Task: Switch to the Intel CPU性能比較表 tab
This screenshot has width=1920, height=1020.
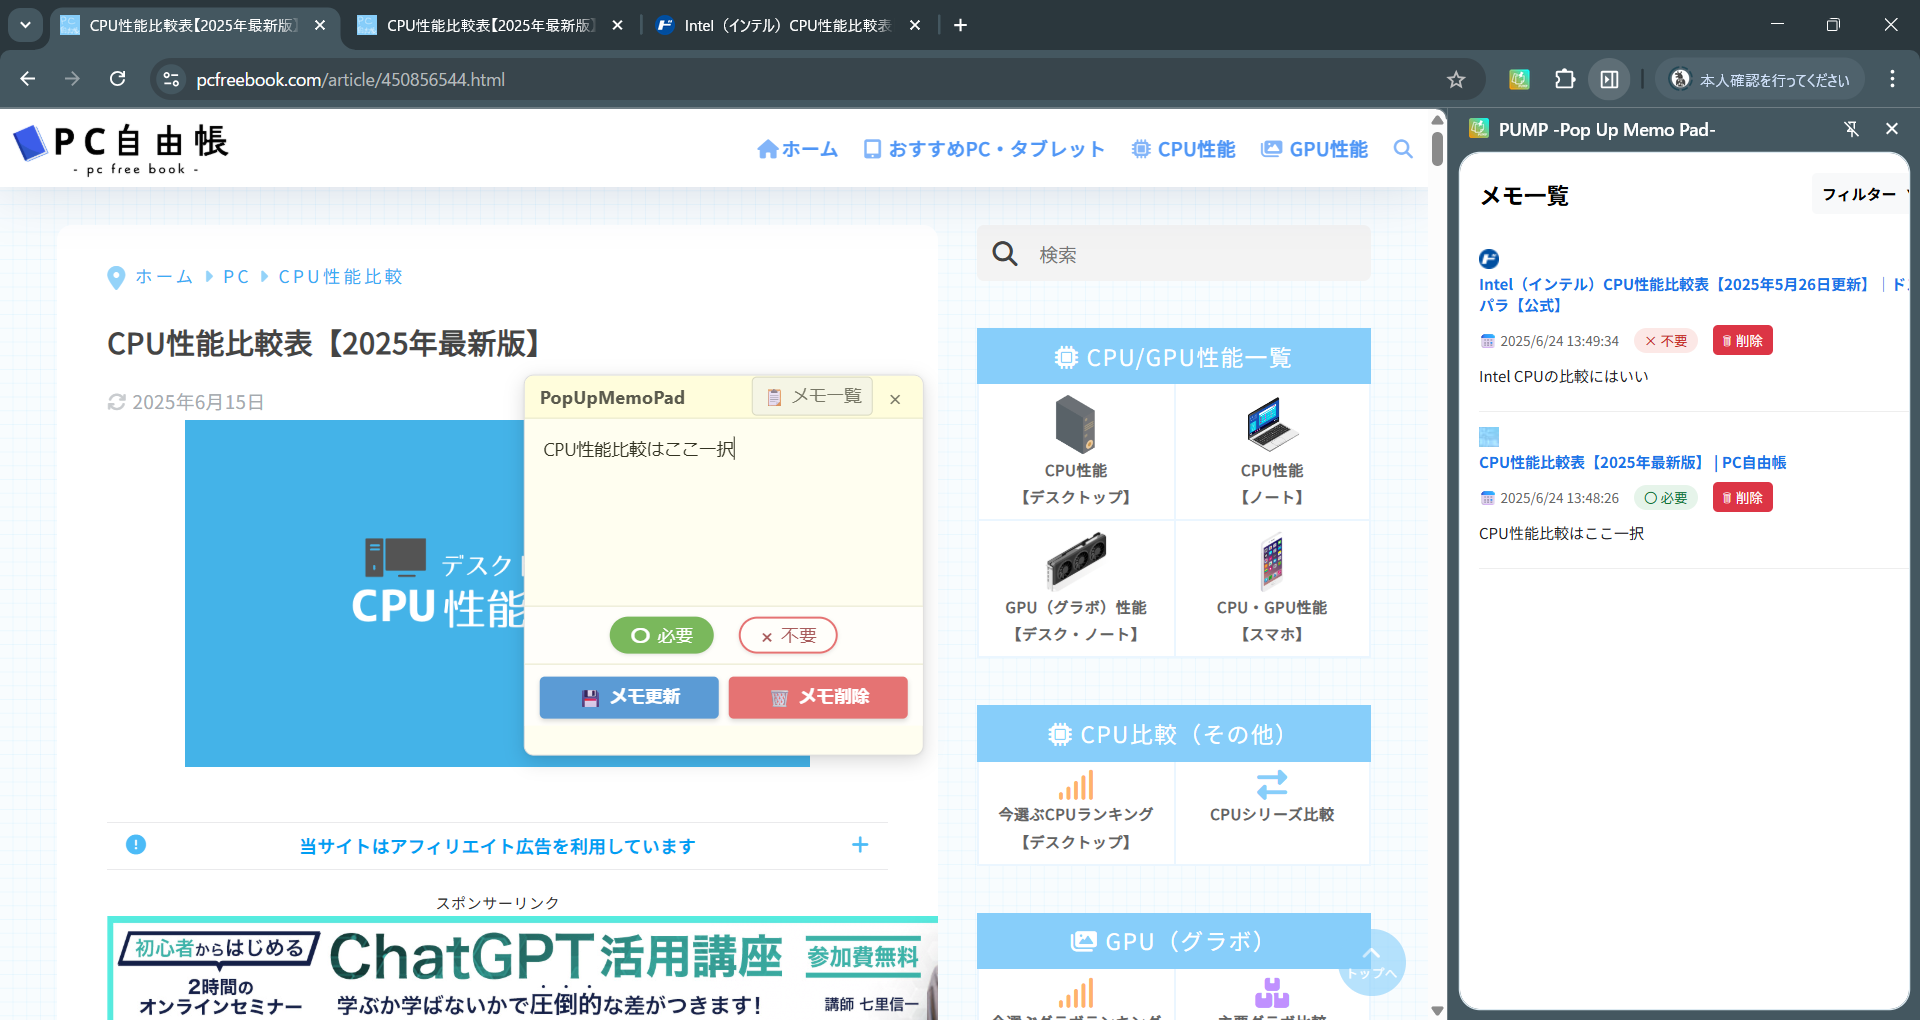Action: [x=787, y=25]
